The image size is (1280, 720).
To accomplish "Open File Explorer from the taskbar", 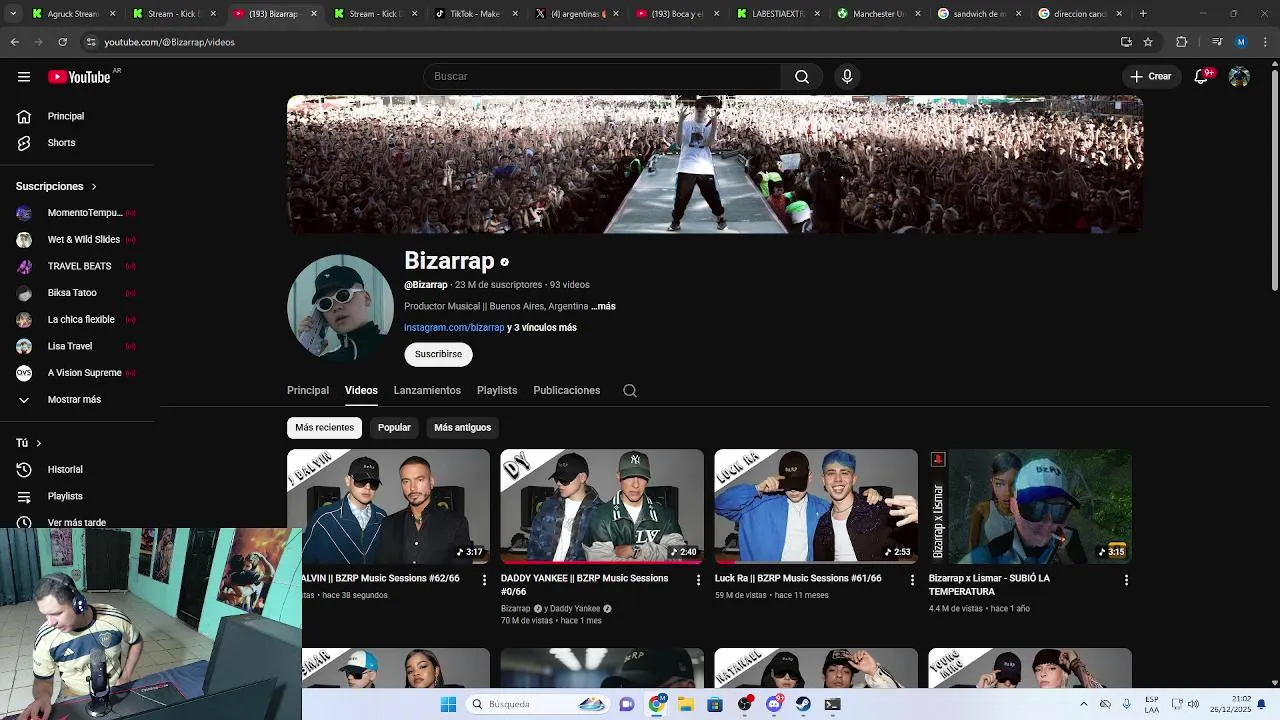I will click(x=686, y=704).
